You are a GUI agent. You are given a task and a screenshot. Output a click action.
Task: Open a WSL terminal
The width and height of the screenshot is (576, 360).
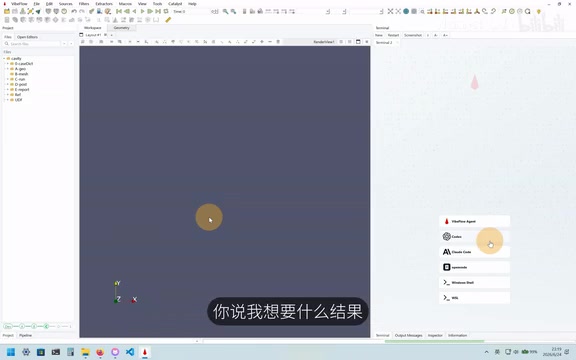[474, 298]
